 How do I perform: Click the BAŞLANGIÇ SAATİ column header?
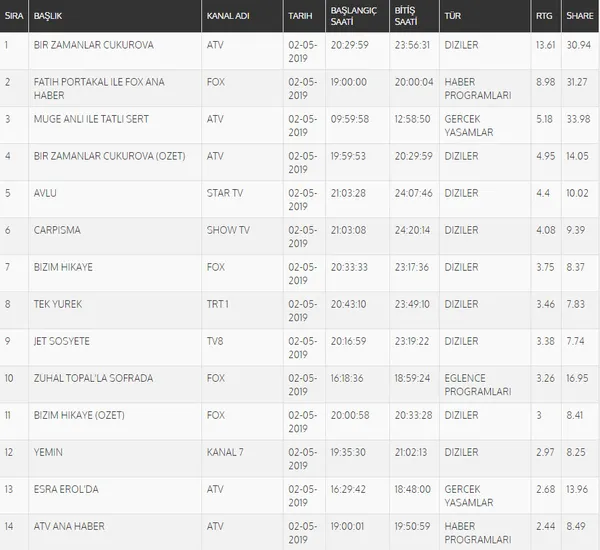coord(357,16)
